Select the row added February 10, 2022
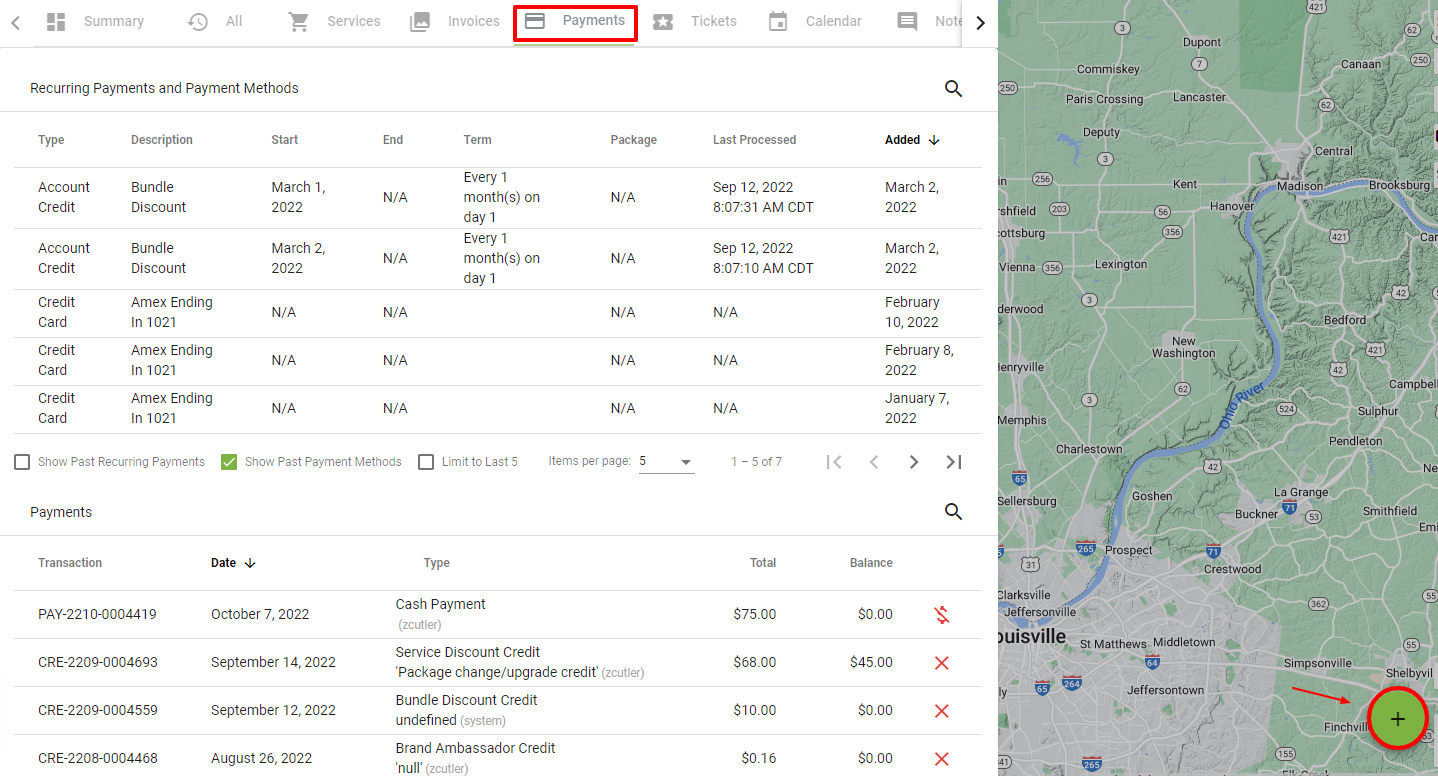Screen dimensions: 1438x776 [x=498, y=313]
